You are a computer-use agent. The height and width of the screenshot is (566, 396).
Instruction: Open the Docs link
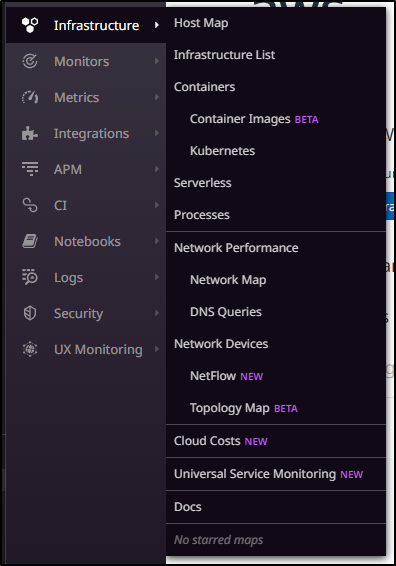click(x=188, y=507)
